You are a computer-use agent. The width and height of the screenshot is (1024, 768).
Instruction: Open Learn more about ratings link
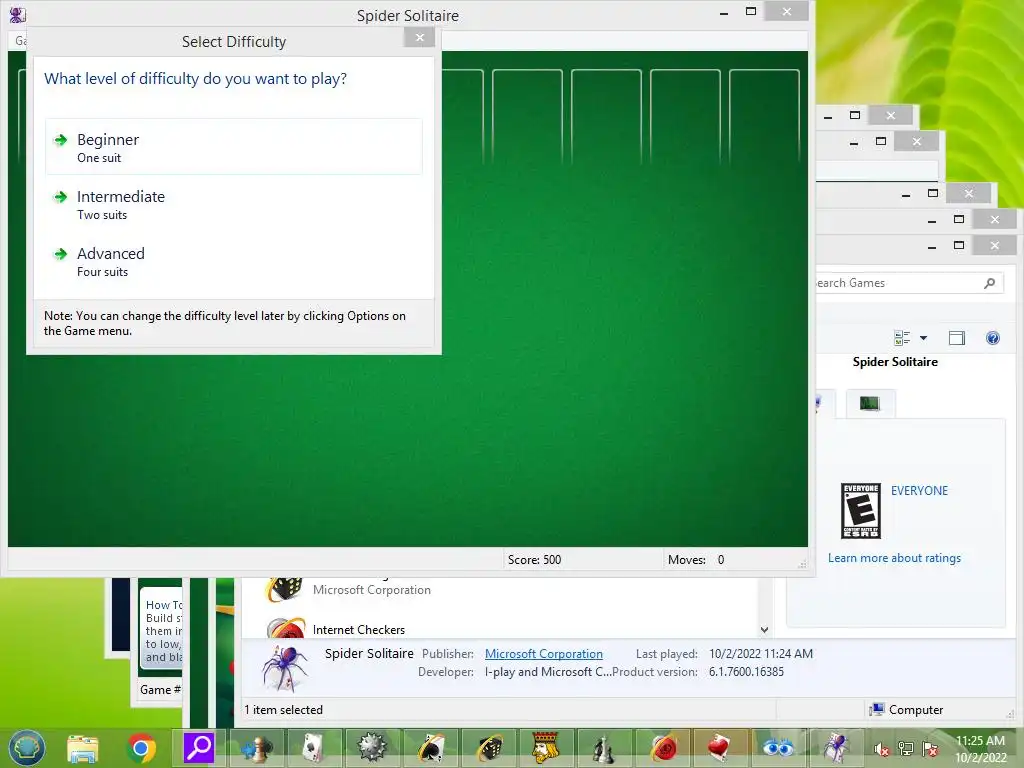[894, 558]
